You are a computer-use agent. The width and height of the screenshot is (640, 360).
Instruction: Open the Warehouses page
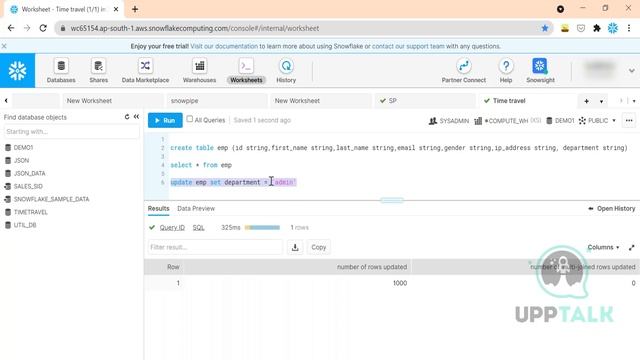(199, 71)
